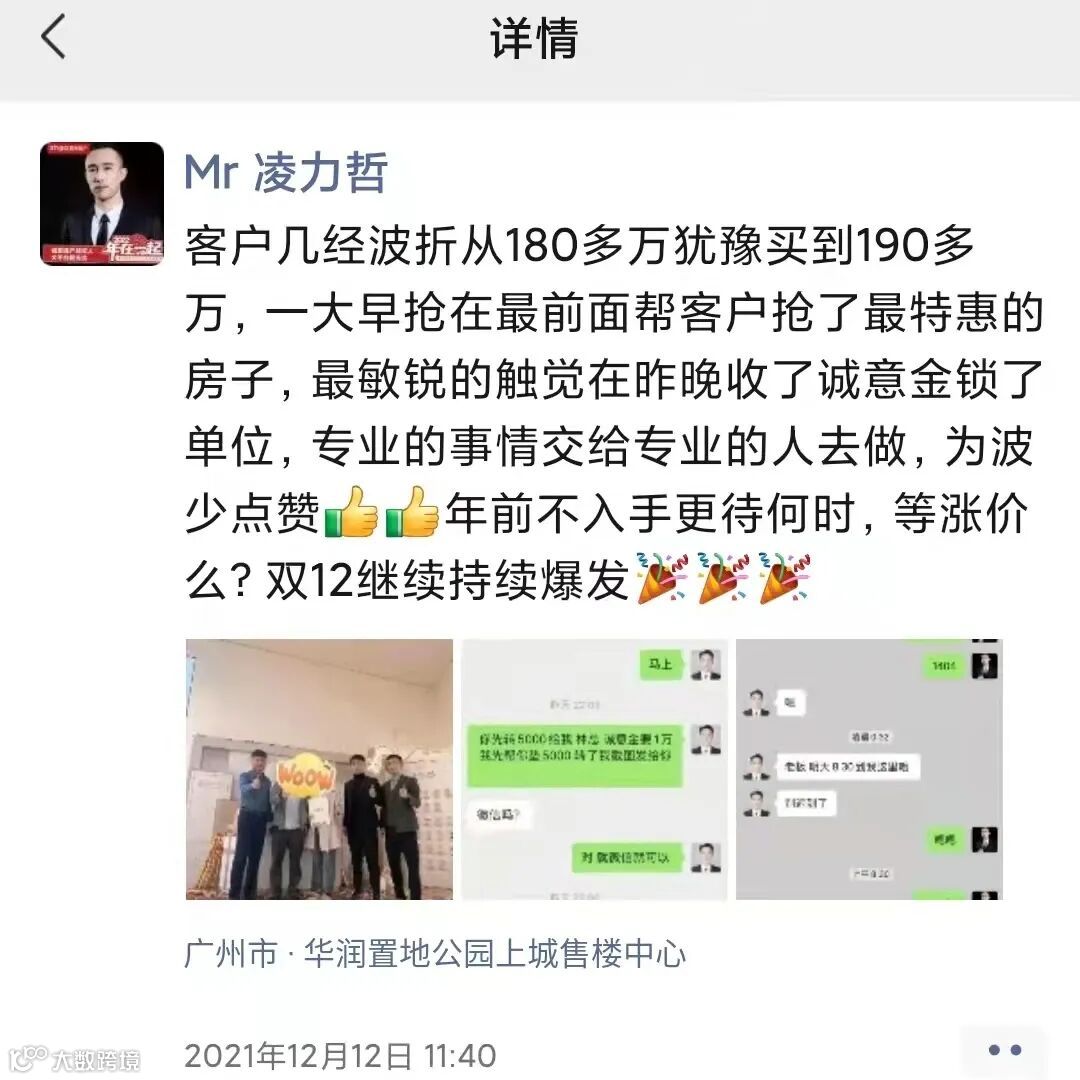Click the 大数跨境 watermark logo
Image resolution: width=1080 pixels, height=1080 pixels.
75,1059
